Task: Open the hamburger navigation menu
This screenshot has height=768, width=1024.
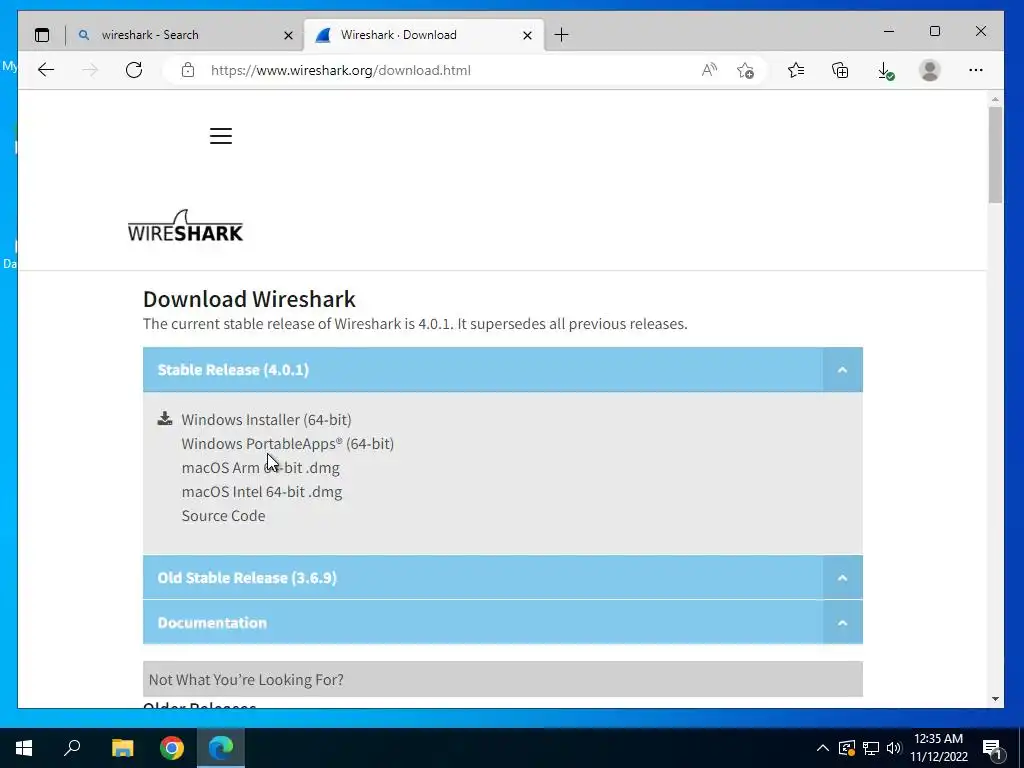Action: click(221, 136)
